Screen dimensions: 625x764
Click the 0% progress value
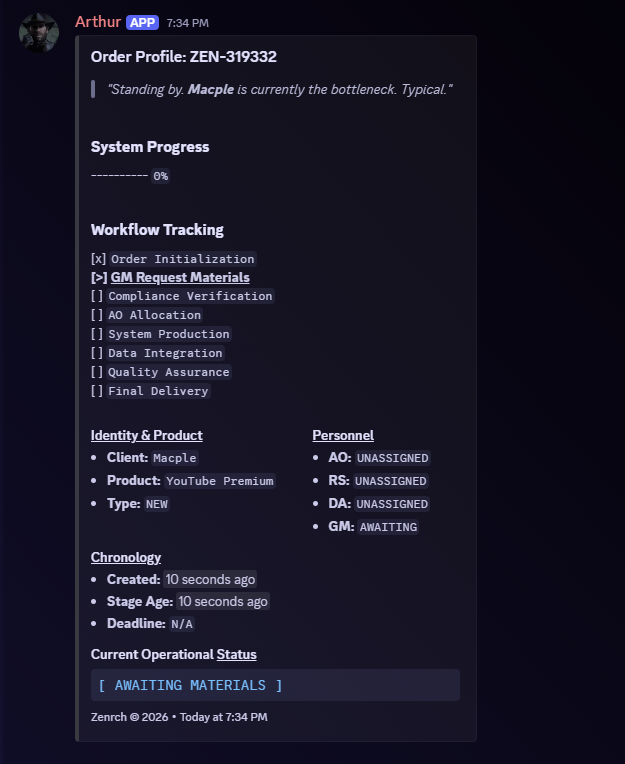(x=161, y=176)
